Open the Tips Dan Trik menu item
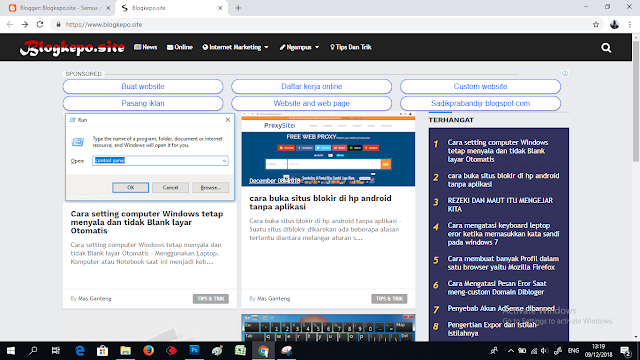Image resolution: width=640 pixels, height=360 pixels. [x=351, y=47]
